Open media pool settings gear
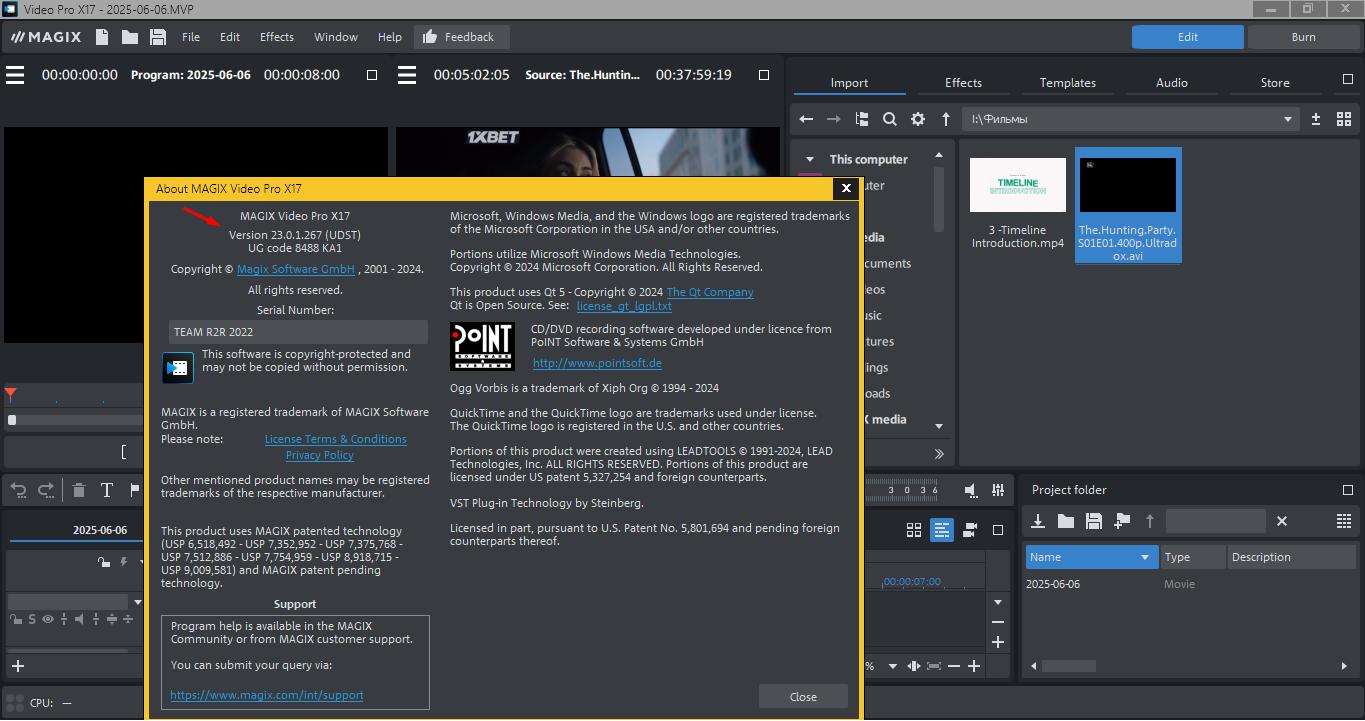Viewport: 1365px width, 721px height. point(918,119)
